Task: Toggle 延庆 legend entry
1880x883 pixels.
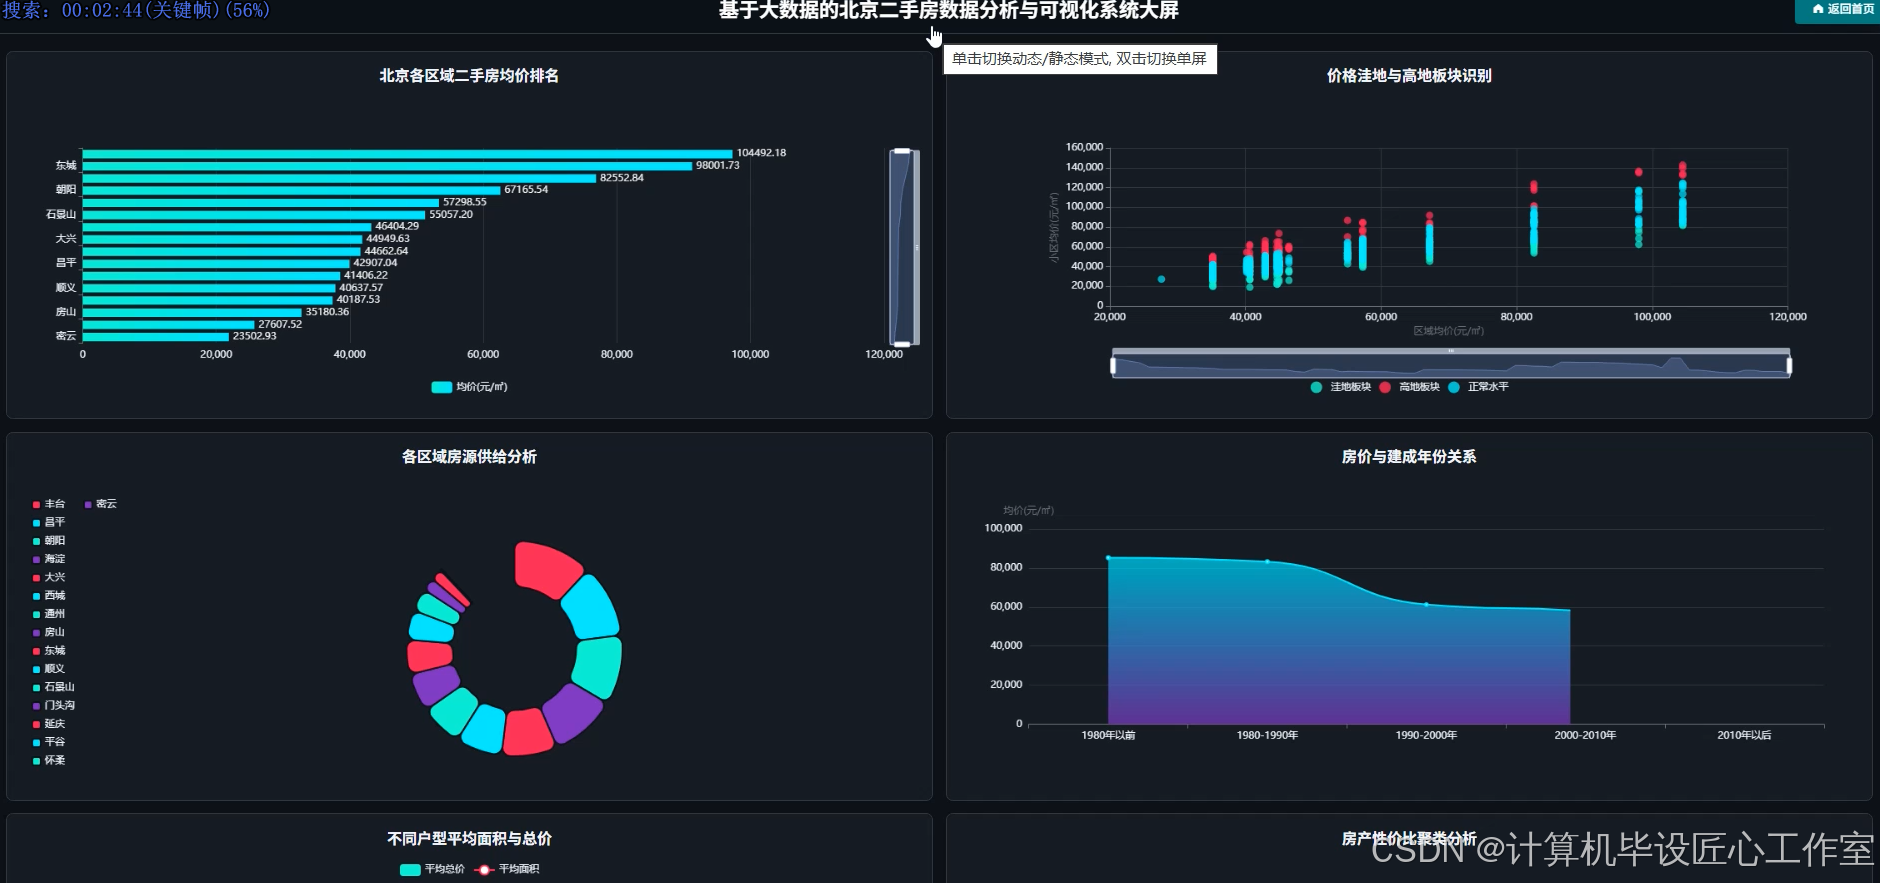Action: coord(49,724)
